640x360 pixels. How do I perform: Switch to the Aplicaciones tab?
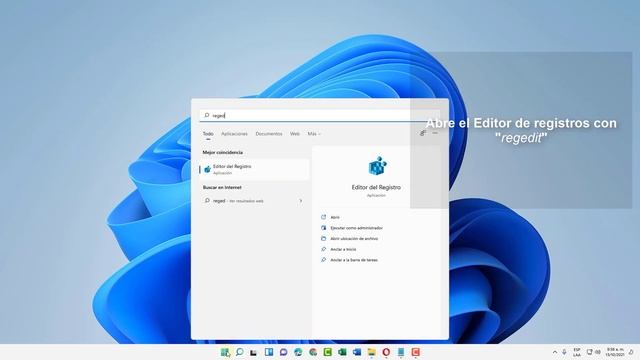[234, 134]
